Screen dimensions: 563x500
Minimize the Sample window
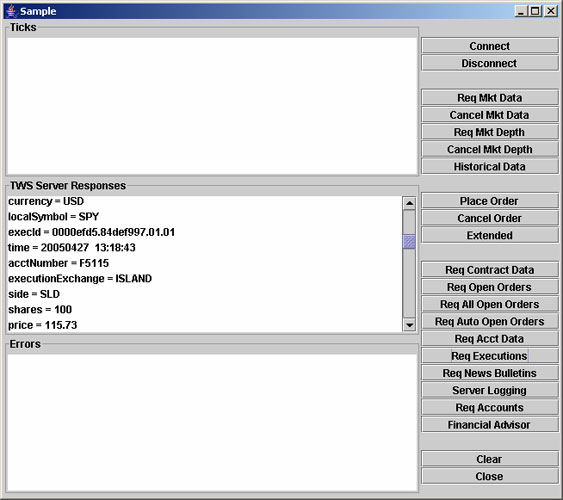tap(521, 11)
